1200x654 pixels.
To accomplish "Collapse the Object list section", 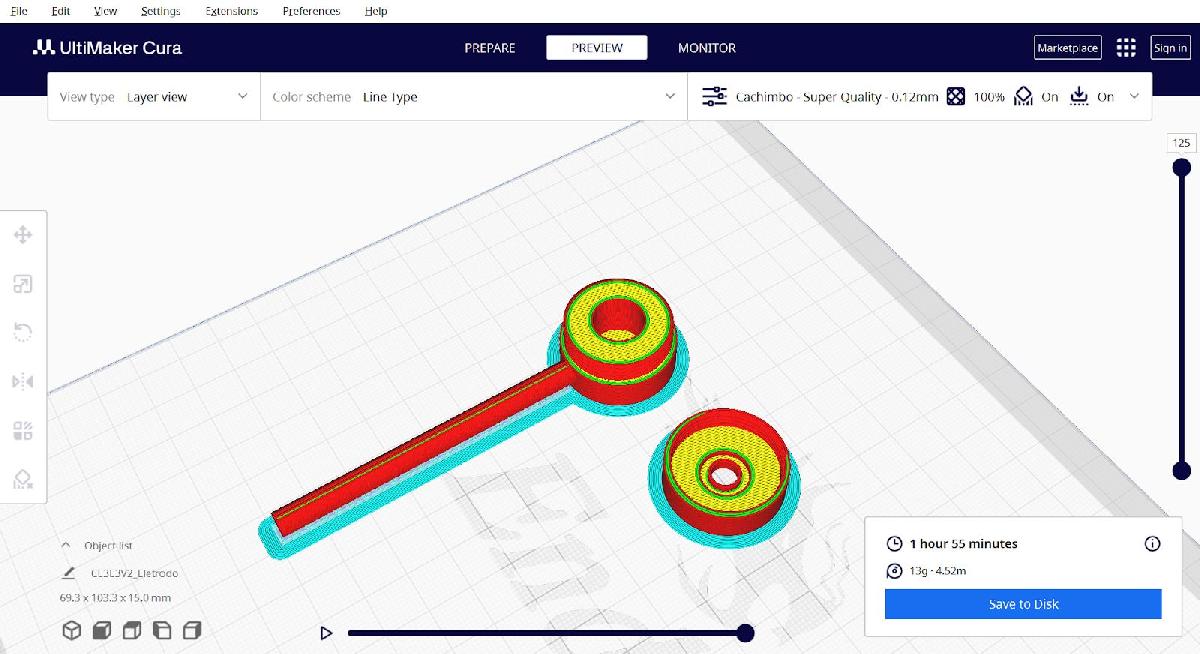I will (67, 546).
